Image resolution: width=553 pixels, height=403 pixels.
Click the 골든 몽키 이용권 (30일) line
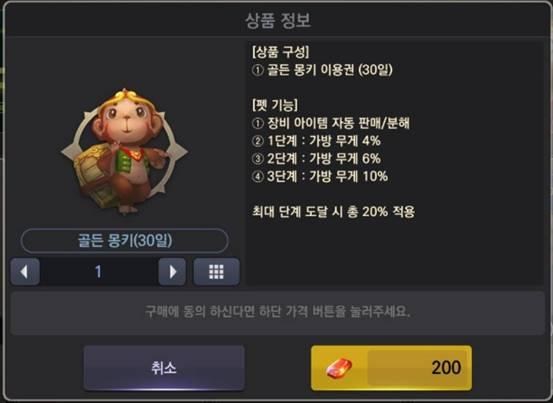(322, 70)
